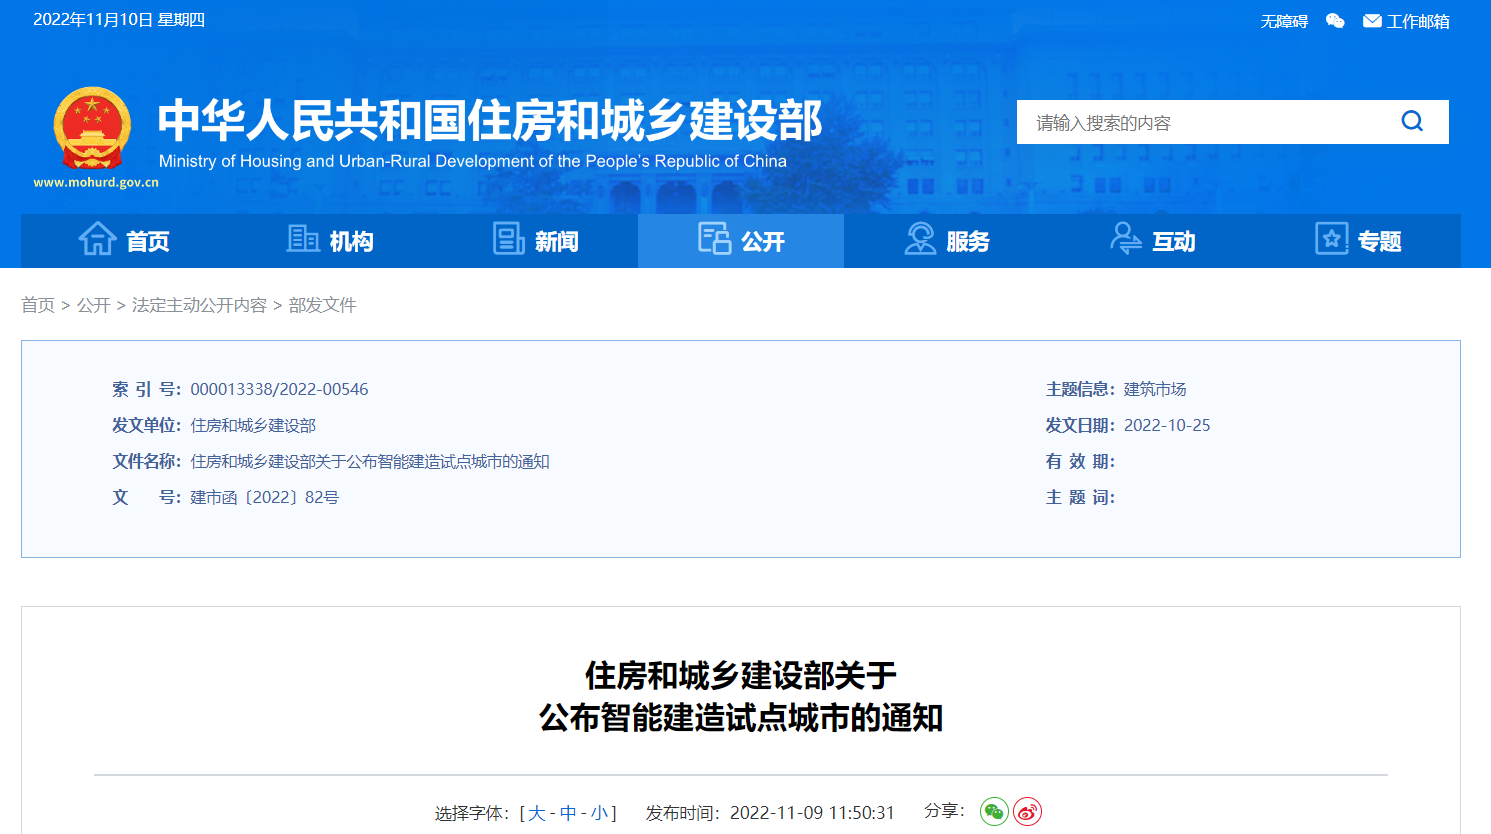Click 工作邮箱 link
Viewport: 1491px width, 834px height.
(1418, 21)
